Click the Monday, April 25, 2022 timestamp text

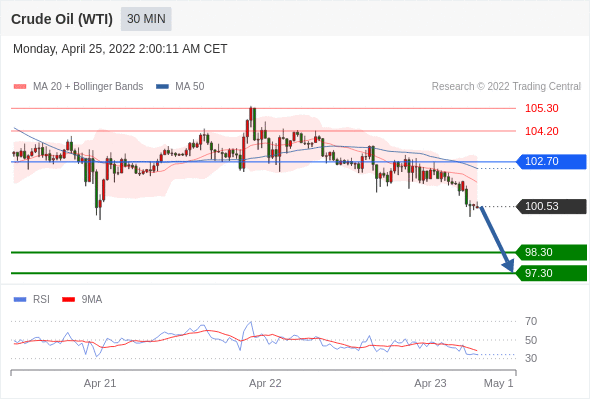click(x=120, y=49)
